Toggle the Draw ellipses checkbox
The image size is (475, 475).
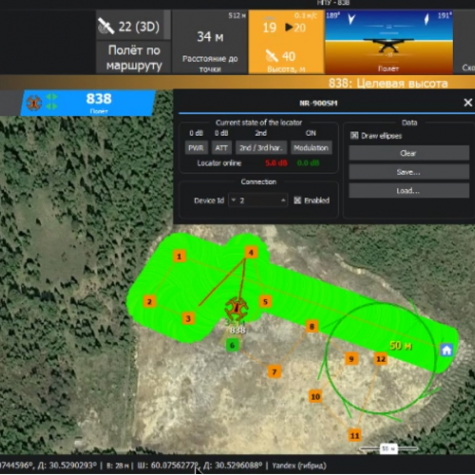(x=354, y=135)
